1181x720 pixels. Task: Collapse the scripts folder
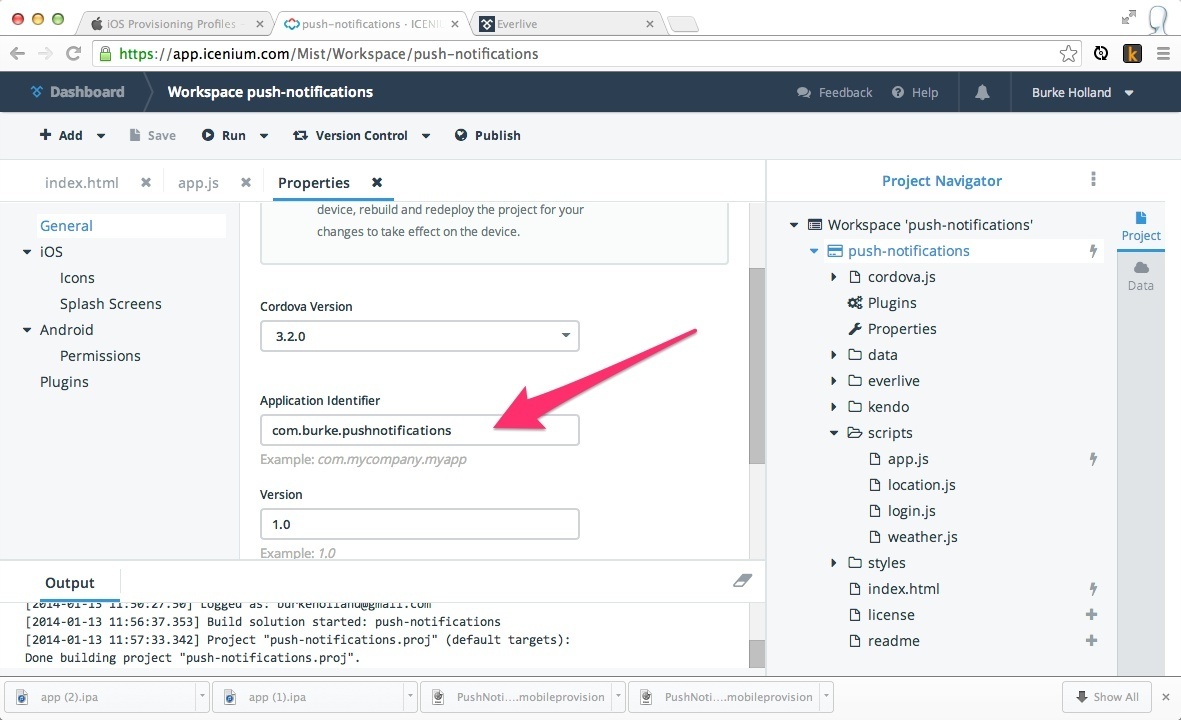pos(834,433)
